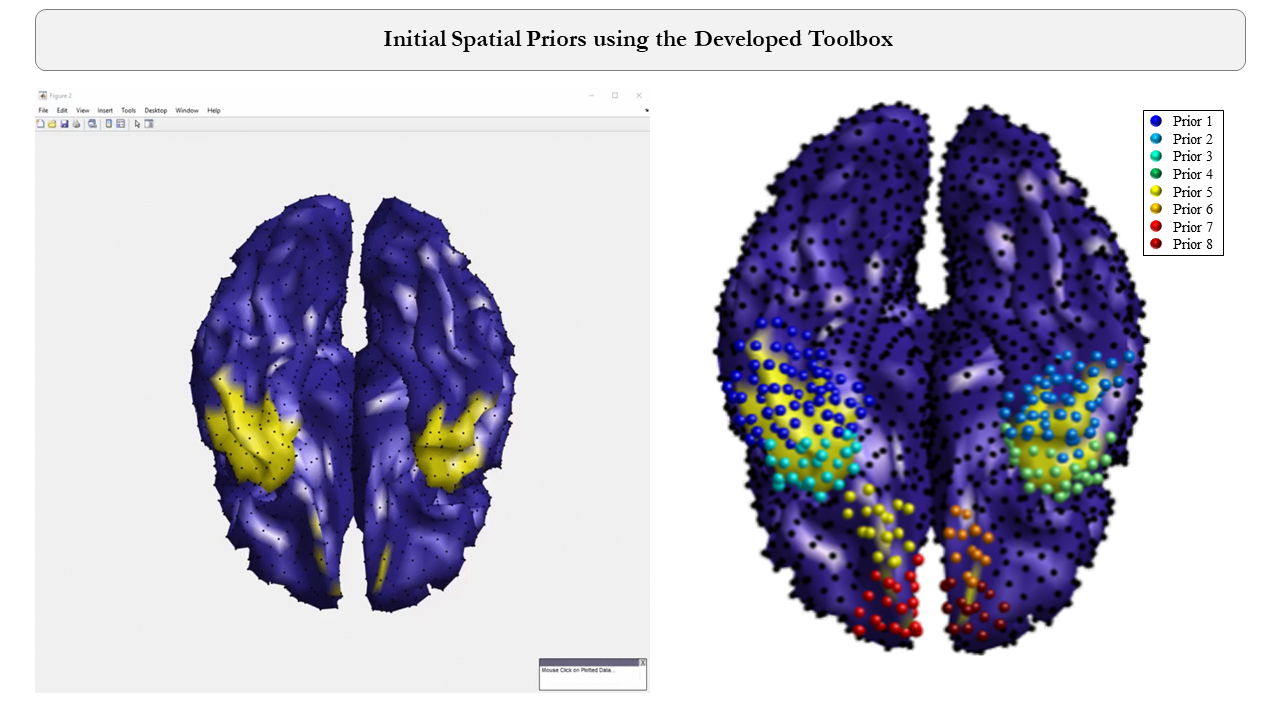The height and width of the screenshot is (720, 1280).
Task: Click the Prior 2 legend marker
Action: tap(1156, 139)
